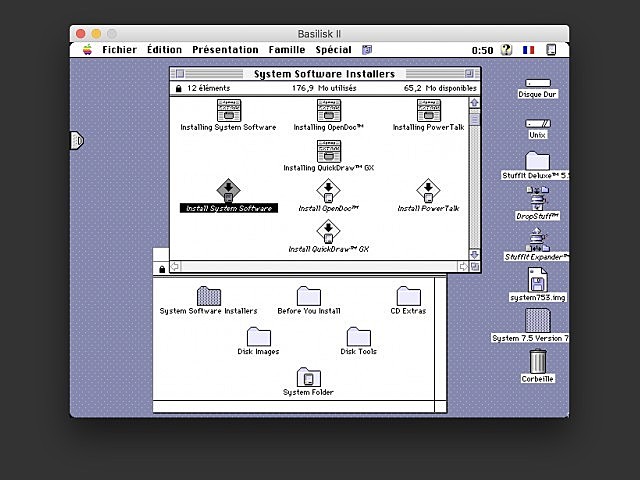
Task: Select the Install System Software installer icon
Action: (229, 190)
